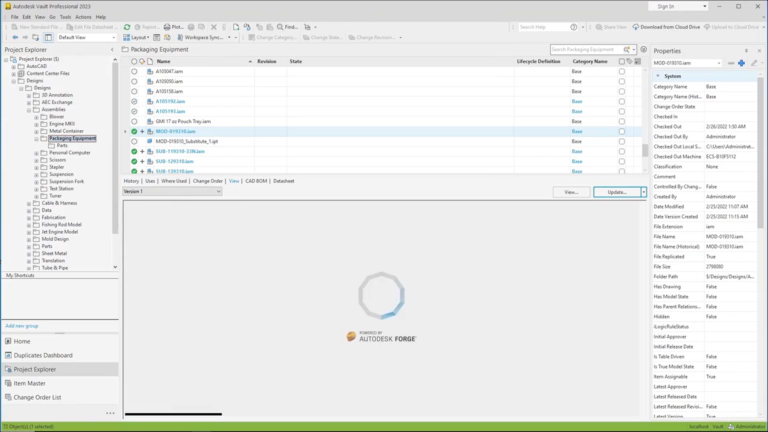
Task: Sort by Category Name column header
Action: pos(590,61)
